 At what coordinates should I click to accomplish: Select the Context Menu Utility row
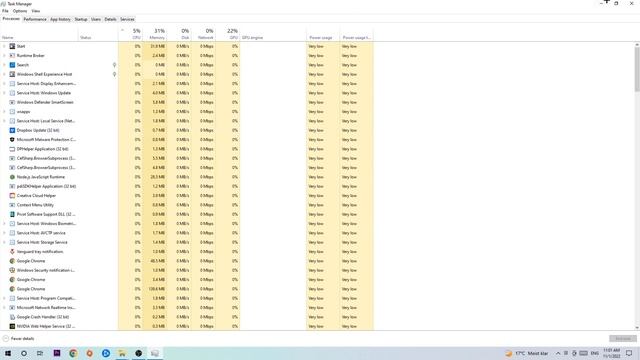[x=187, y=205]
